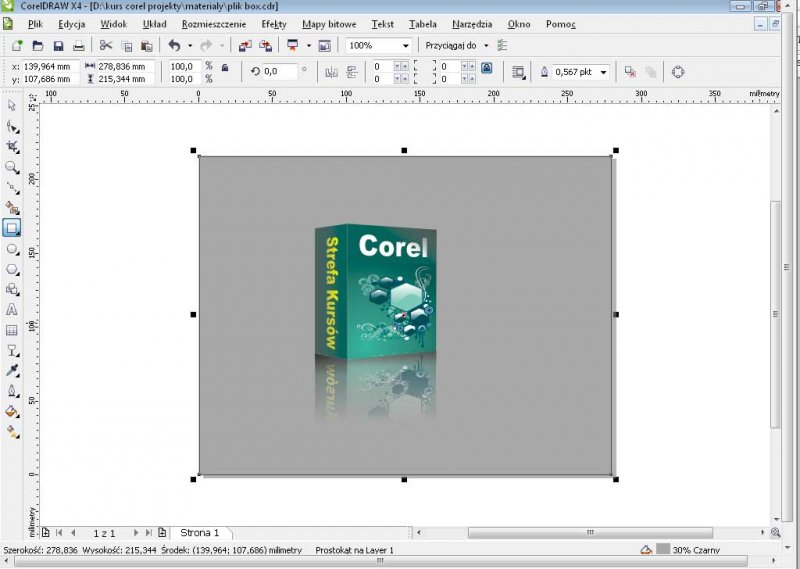This screenshot has width=800, height=569.
Task: Pick the Eyedropper tool
Action: (x=12, y=371)
